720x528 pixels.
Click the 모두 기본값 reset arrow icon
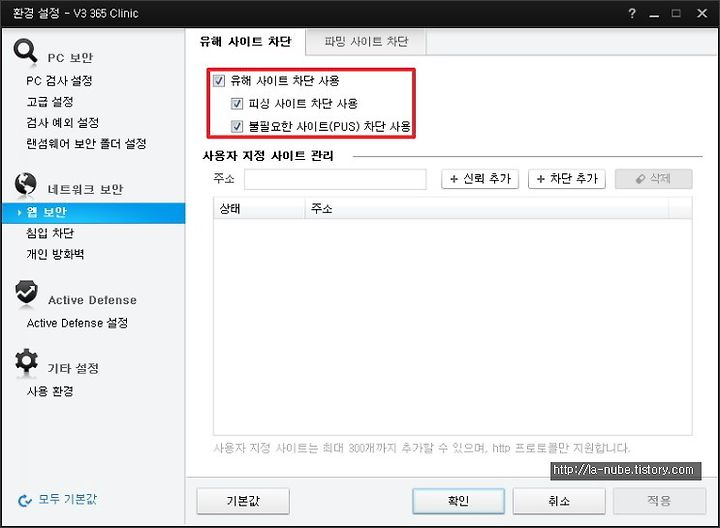click(24, 500)
